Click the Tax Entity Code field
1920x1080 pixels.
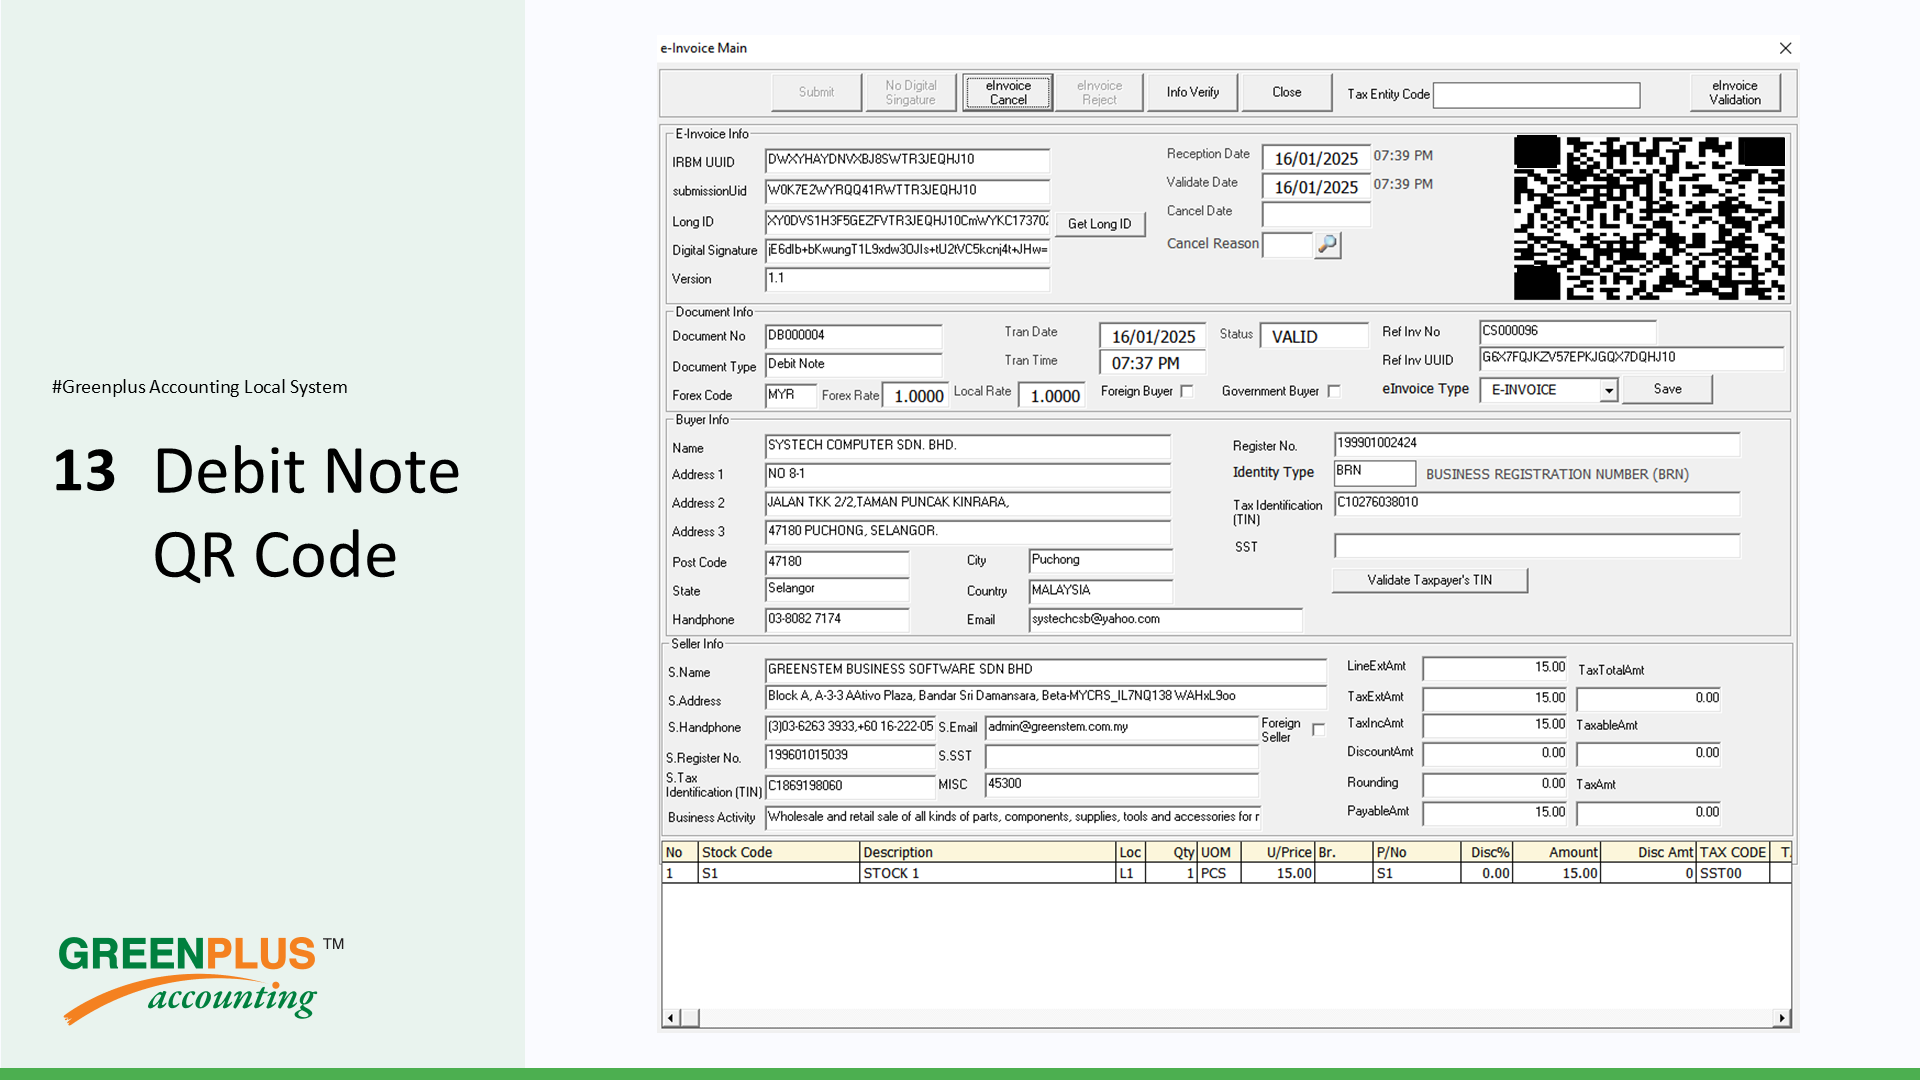pos(1537,95)
